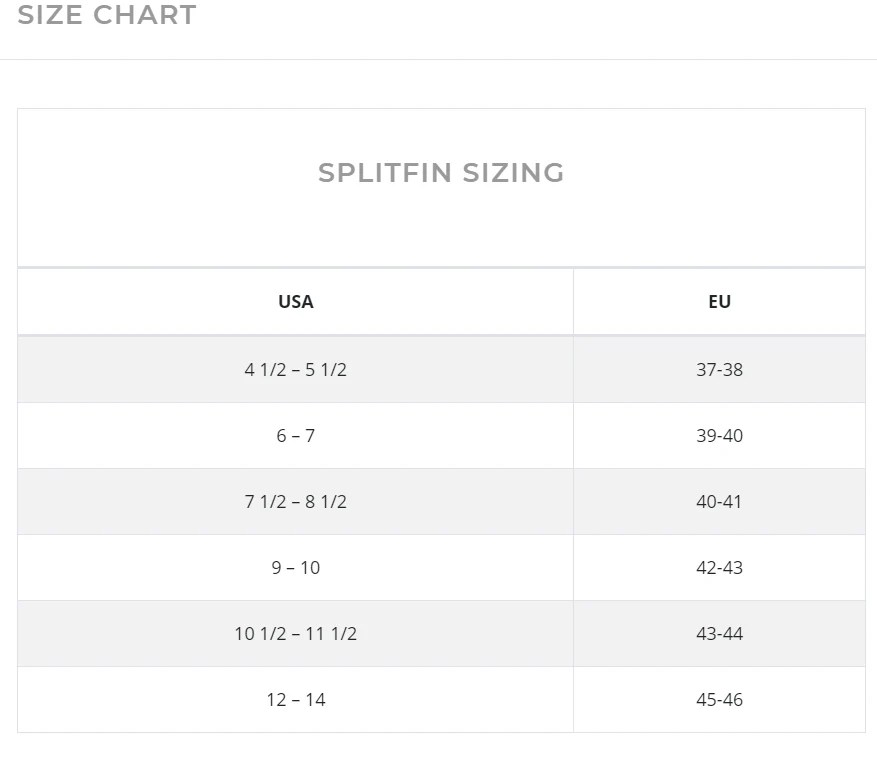Select the EU 42-43 cell

tap(719, 567)
